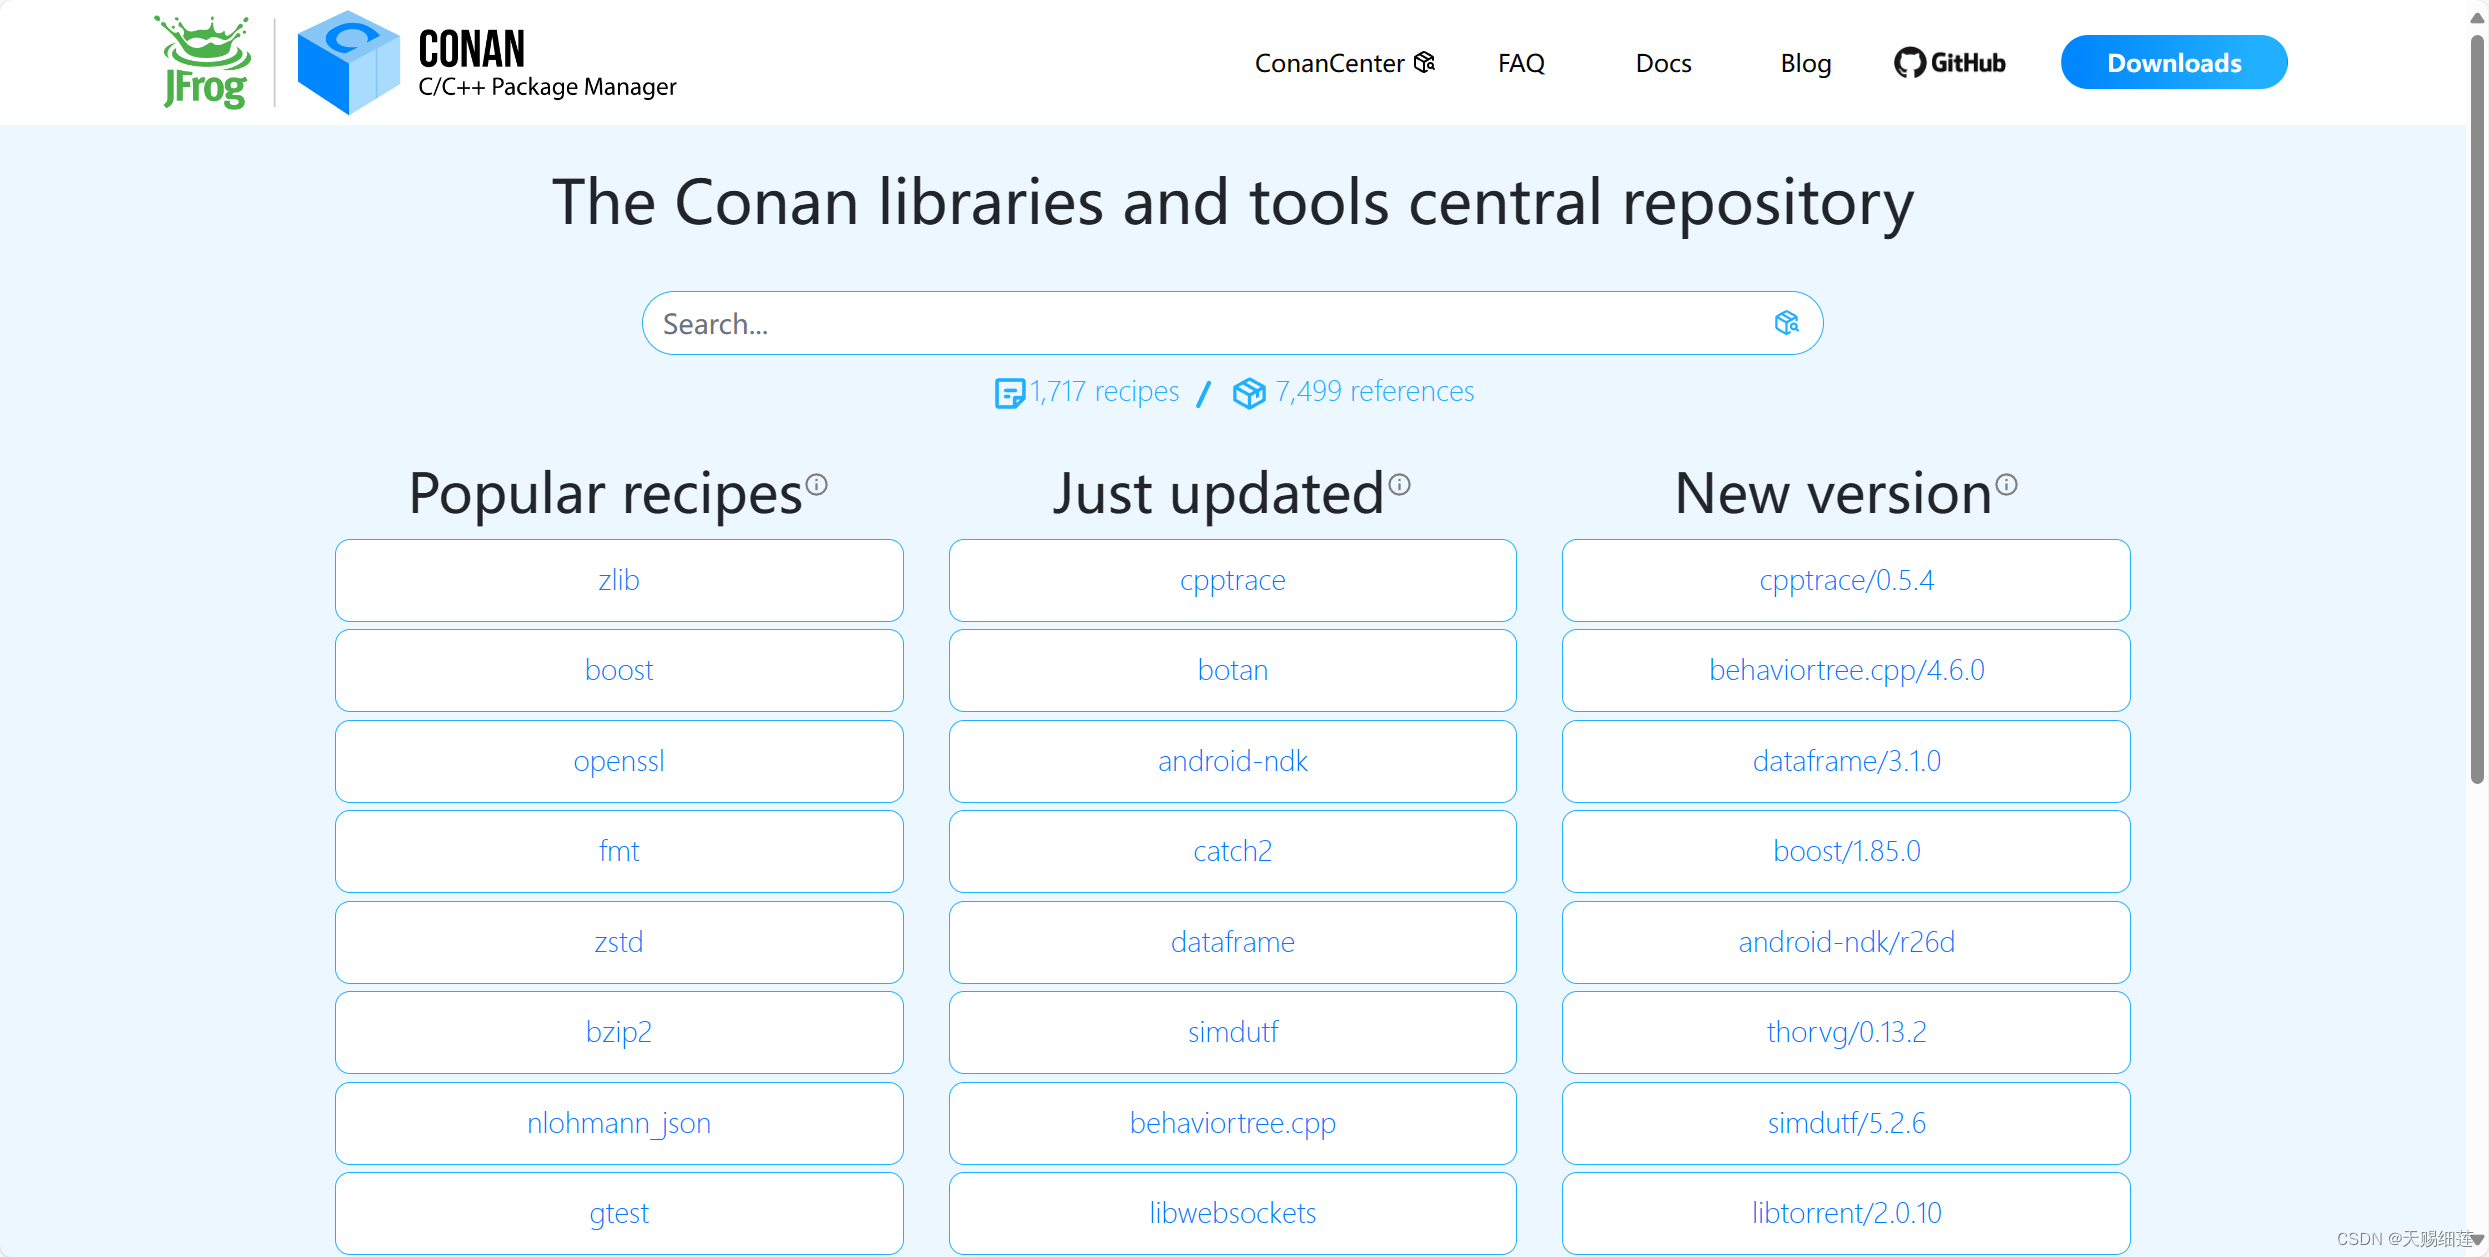The height and width of the screenshot is (1257, 2489).
Task: Click the references package box icon
Action: pos(1248,393)
